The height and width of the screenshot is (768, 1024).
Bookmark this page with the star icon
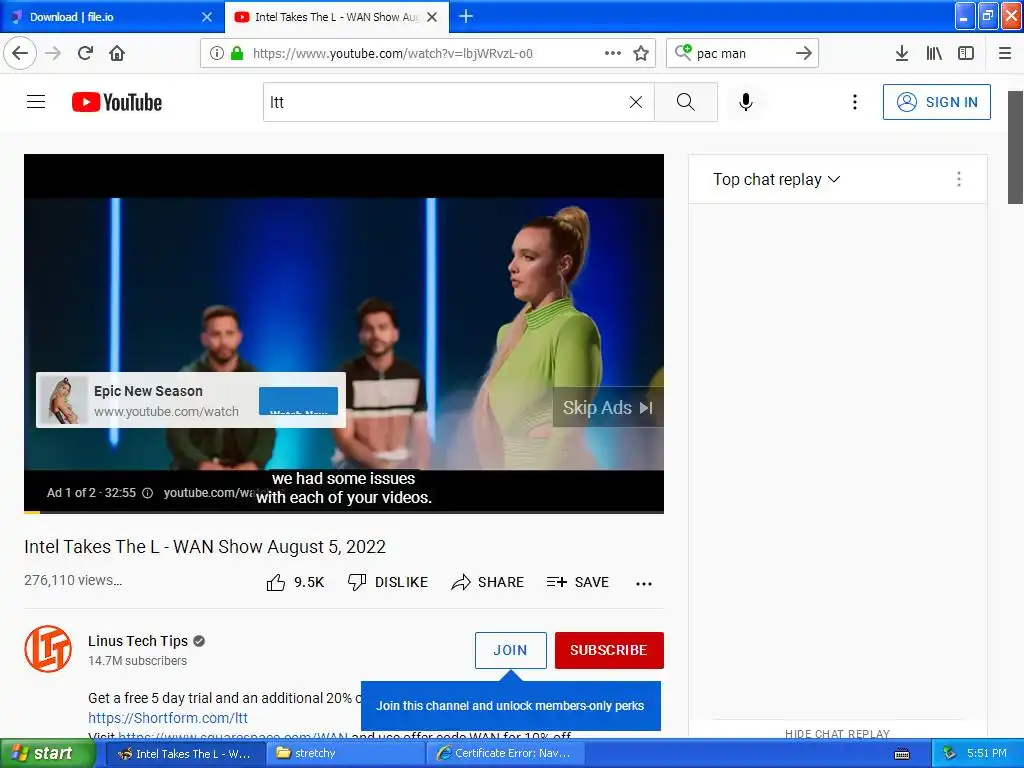(x=641, y=54)
